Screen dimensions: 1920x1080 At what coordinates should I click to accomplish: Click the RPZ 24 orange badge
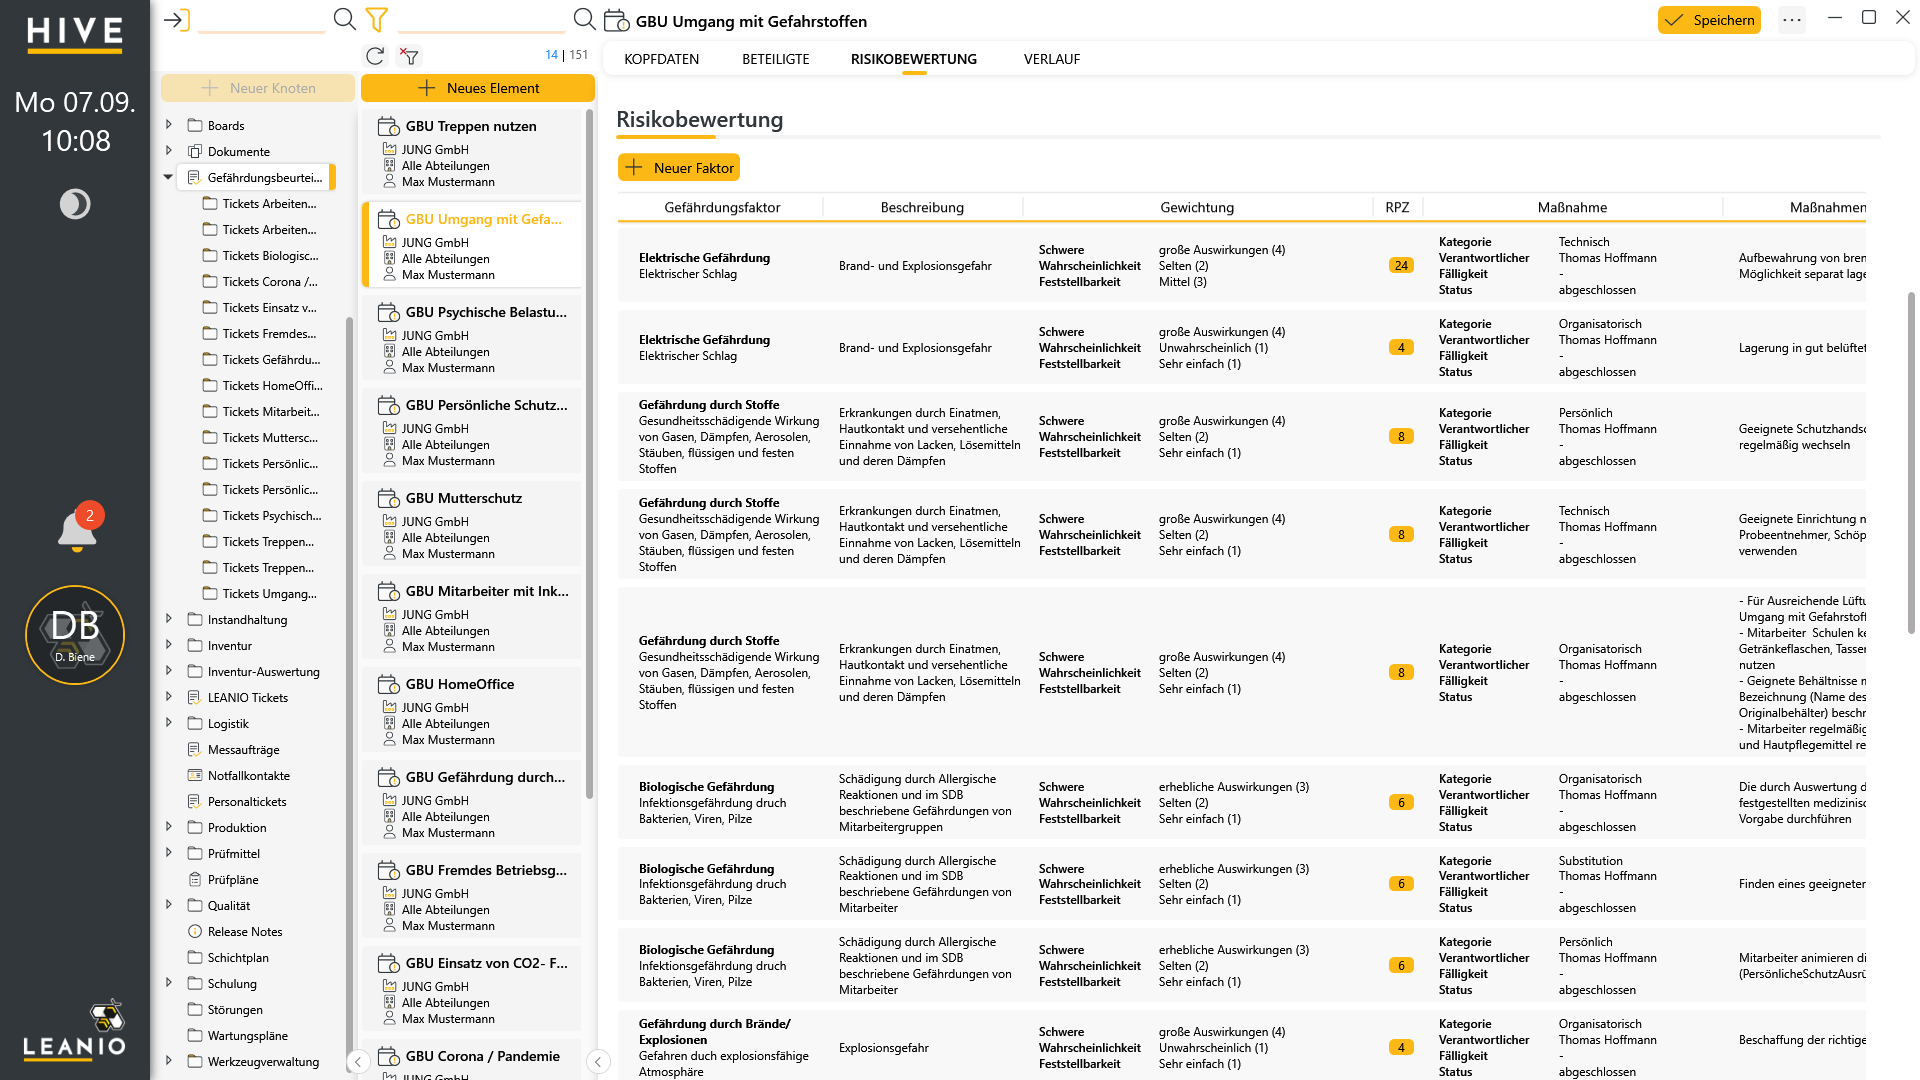tap(1401, 266)
